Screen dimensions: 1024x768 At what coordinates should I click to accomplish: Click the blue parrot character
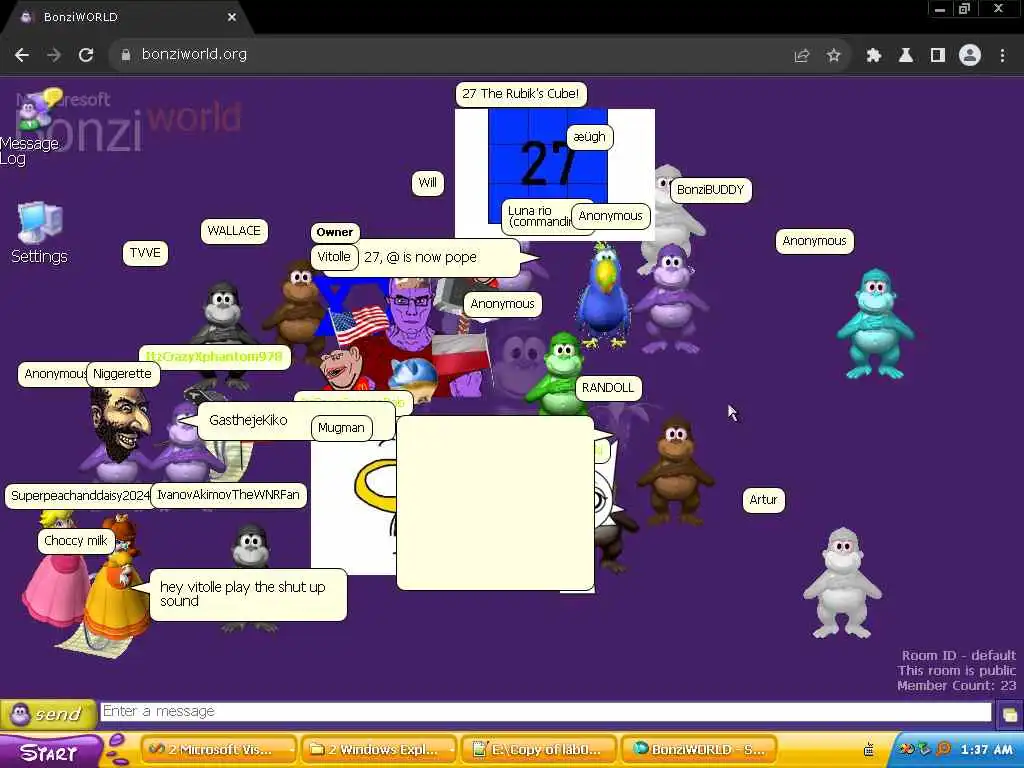(x=603, y=295)
